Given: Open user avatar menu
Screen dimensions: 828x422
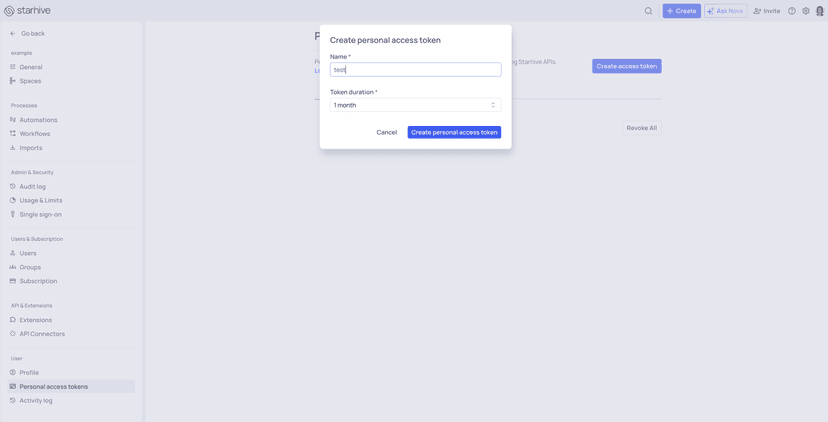Looking at the screenshot, I should (820, 11).
